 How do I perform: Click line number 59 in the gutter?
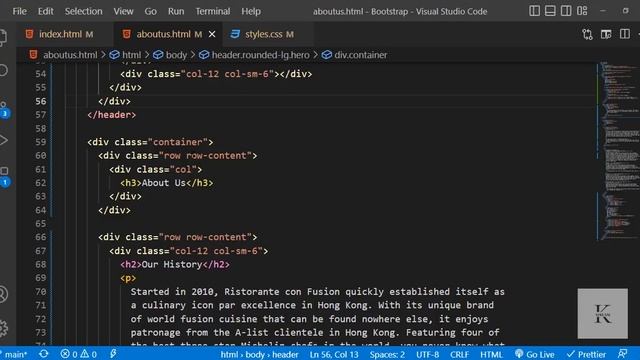40,142
